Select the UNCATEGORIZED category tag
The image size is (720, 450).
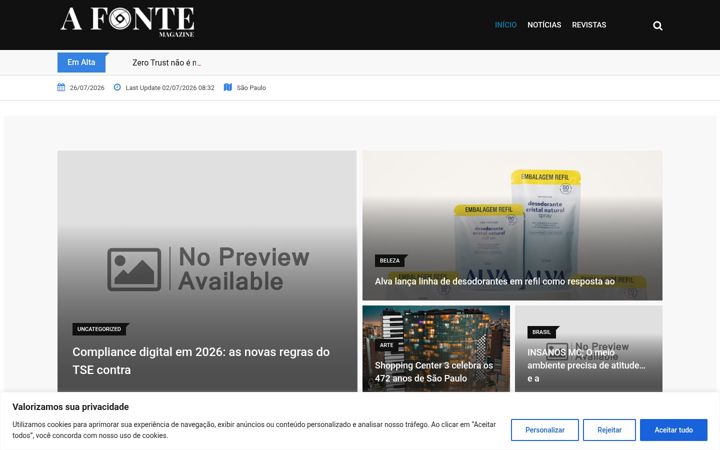tap(100, 329)
